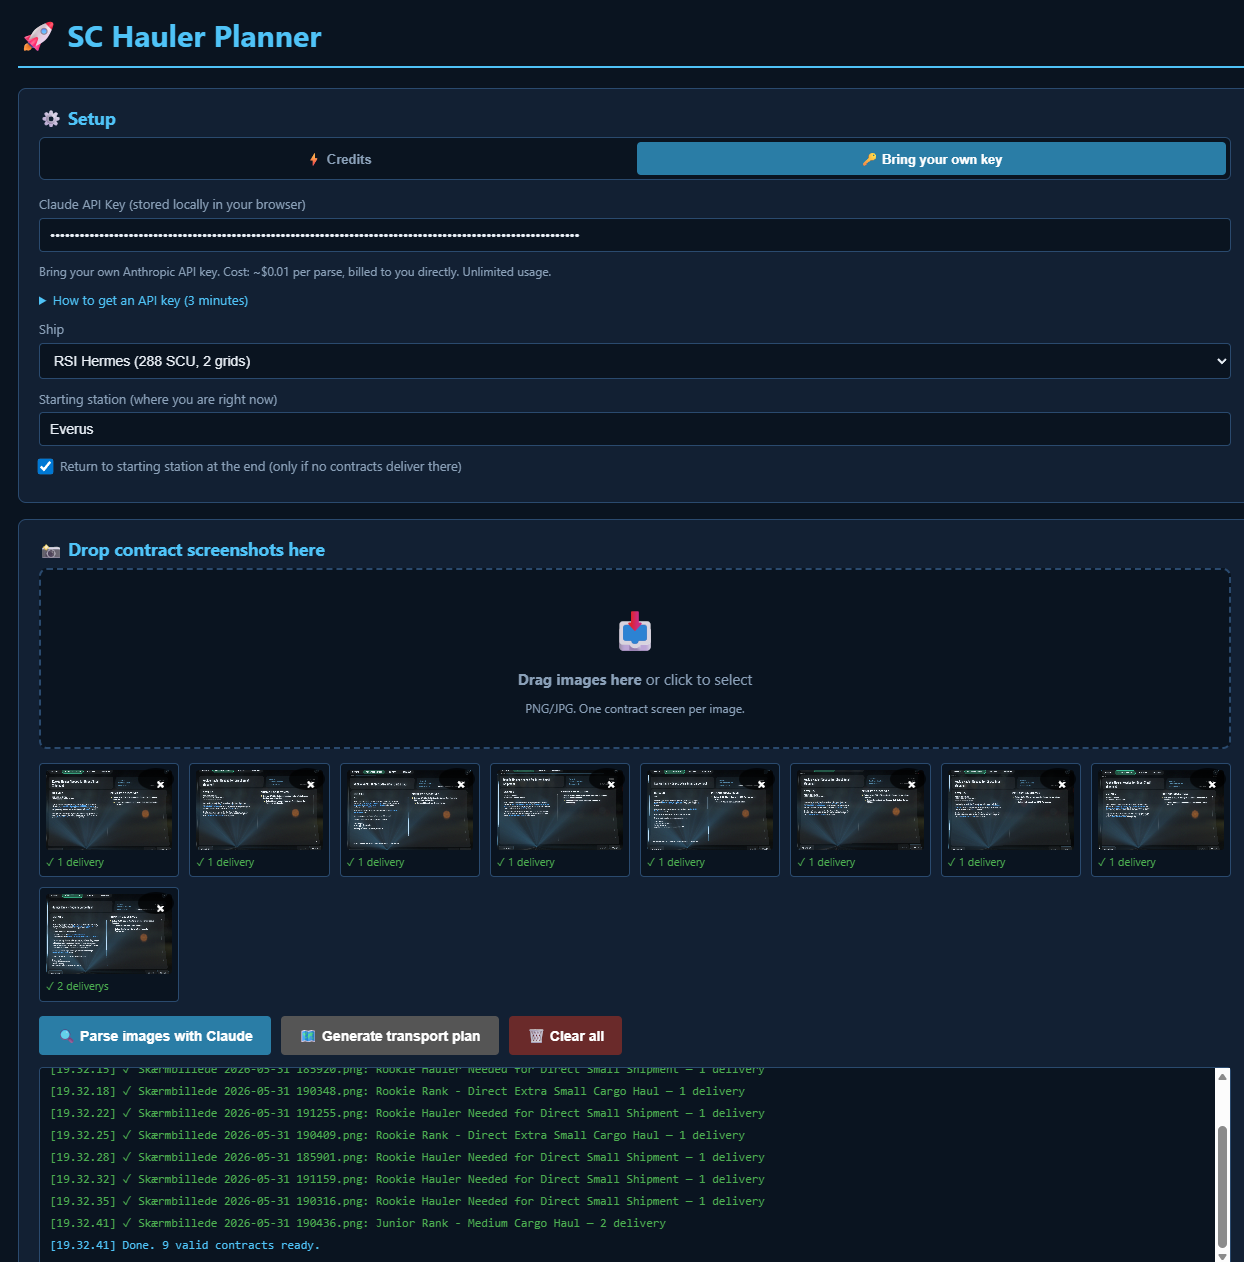Screen dimensions: 1244x1262
Task: Remove the 2 deliverys screenshot with its X
Action: point(160,908)
